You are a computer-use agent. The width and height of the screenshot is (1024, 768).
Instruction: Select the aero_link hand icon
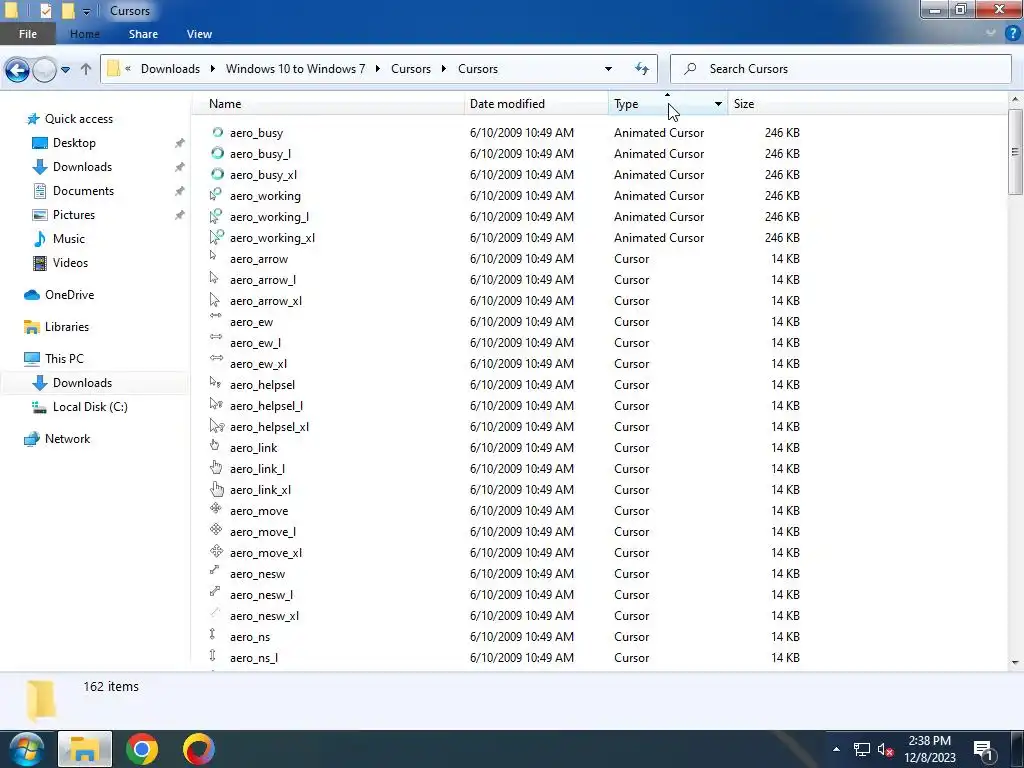click(x=214, y=445)
